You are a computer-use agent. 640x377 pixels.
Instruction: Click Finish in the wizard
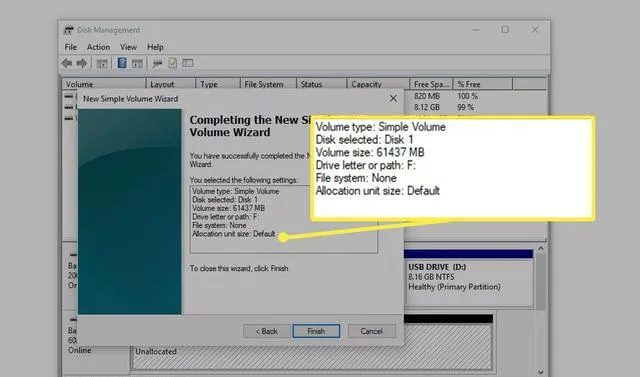[316, 331]
